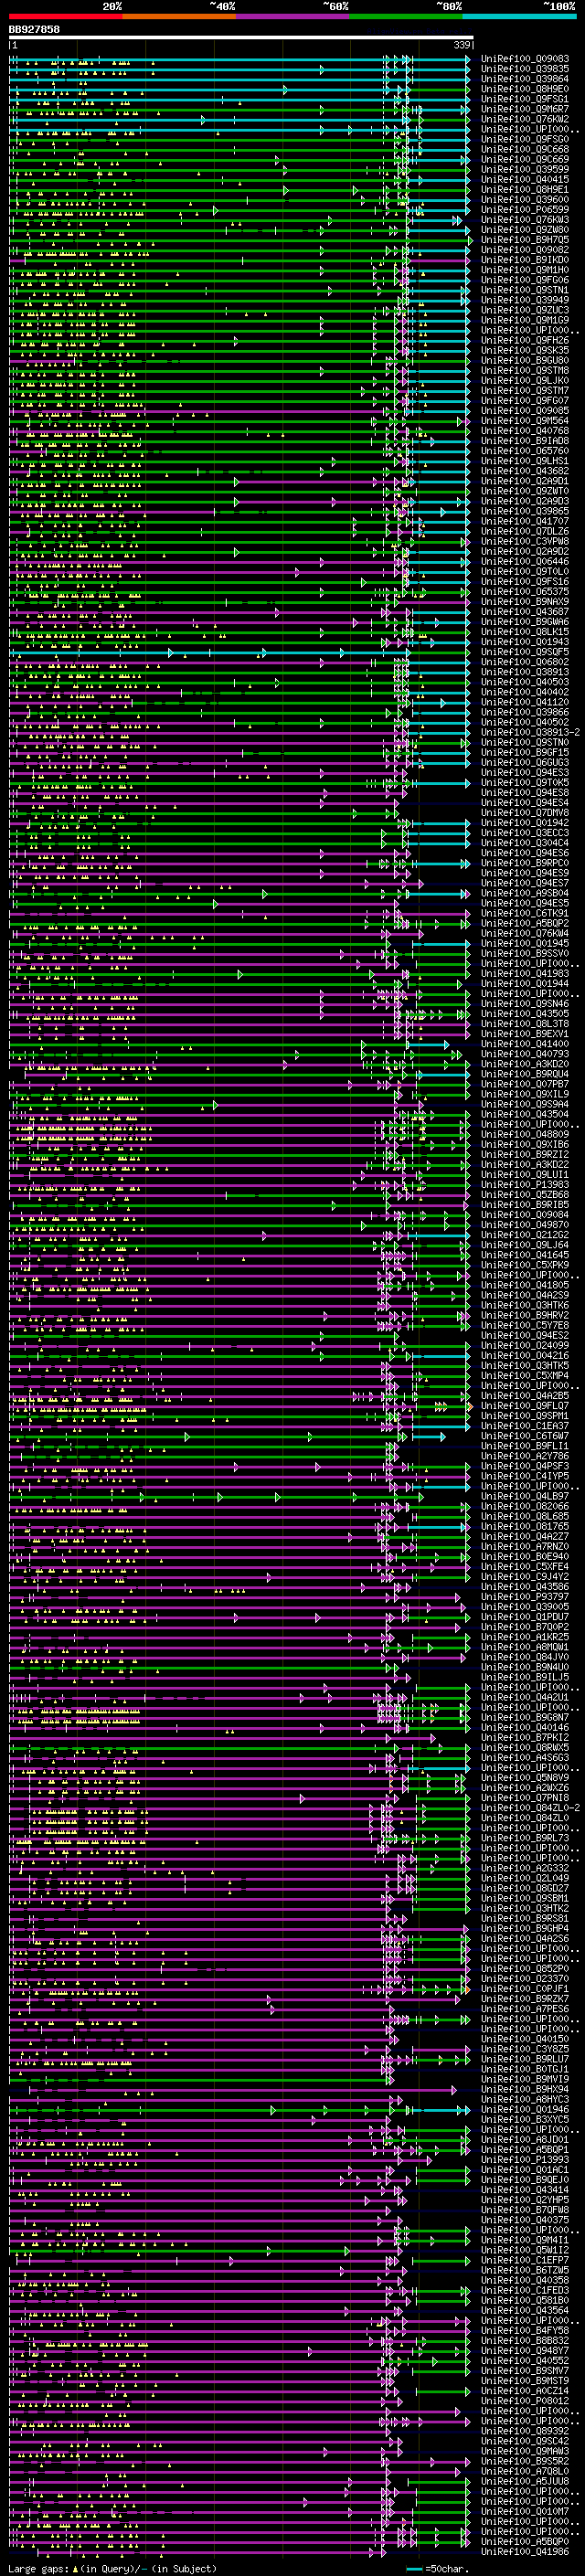Select hit UniRef100_Q41120
This screenshot has height=2576, width=585.
[525, 703]
